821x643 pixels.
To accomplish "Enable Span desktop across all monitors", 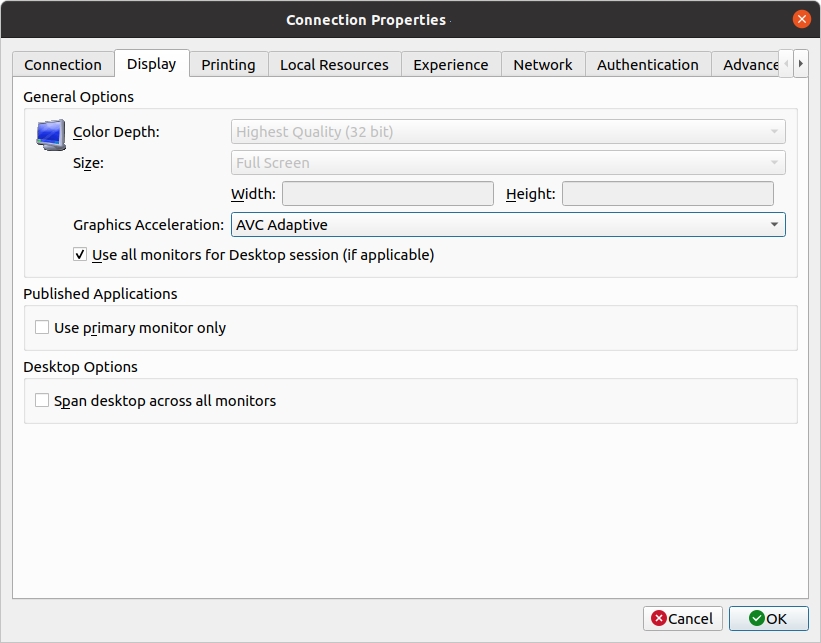I will (x=42, y=401).
